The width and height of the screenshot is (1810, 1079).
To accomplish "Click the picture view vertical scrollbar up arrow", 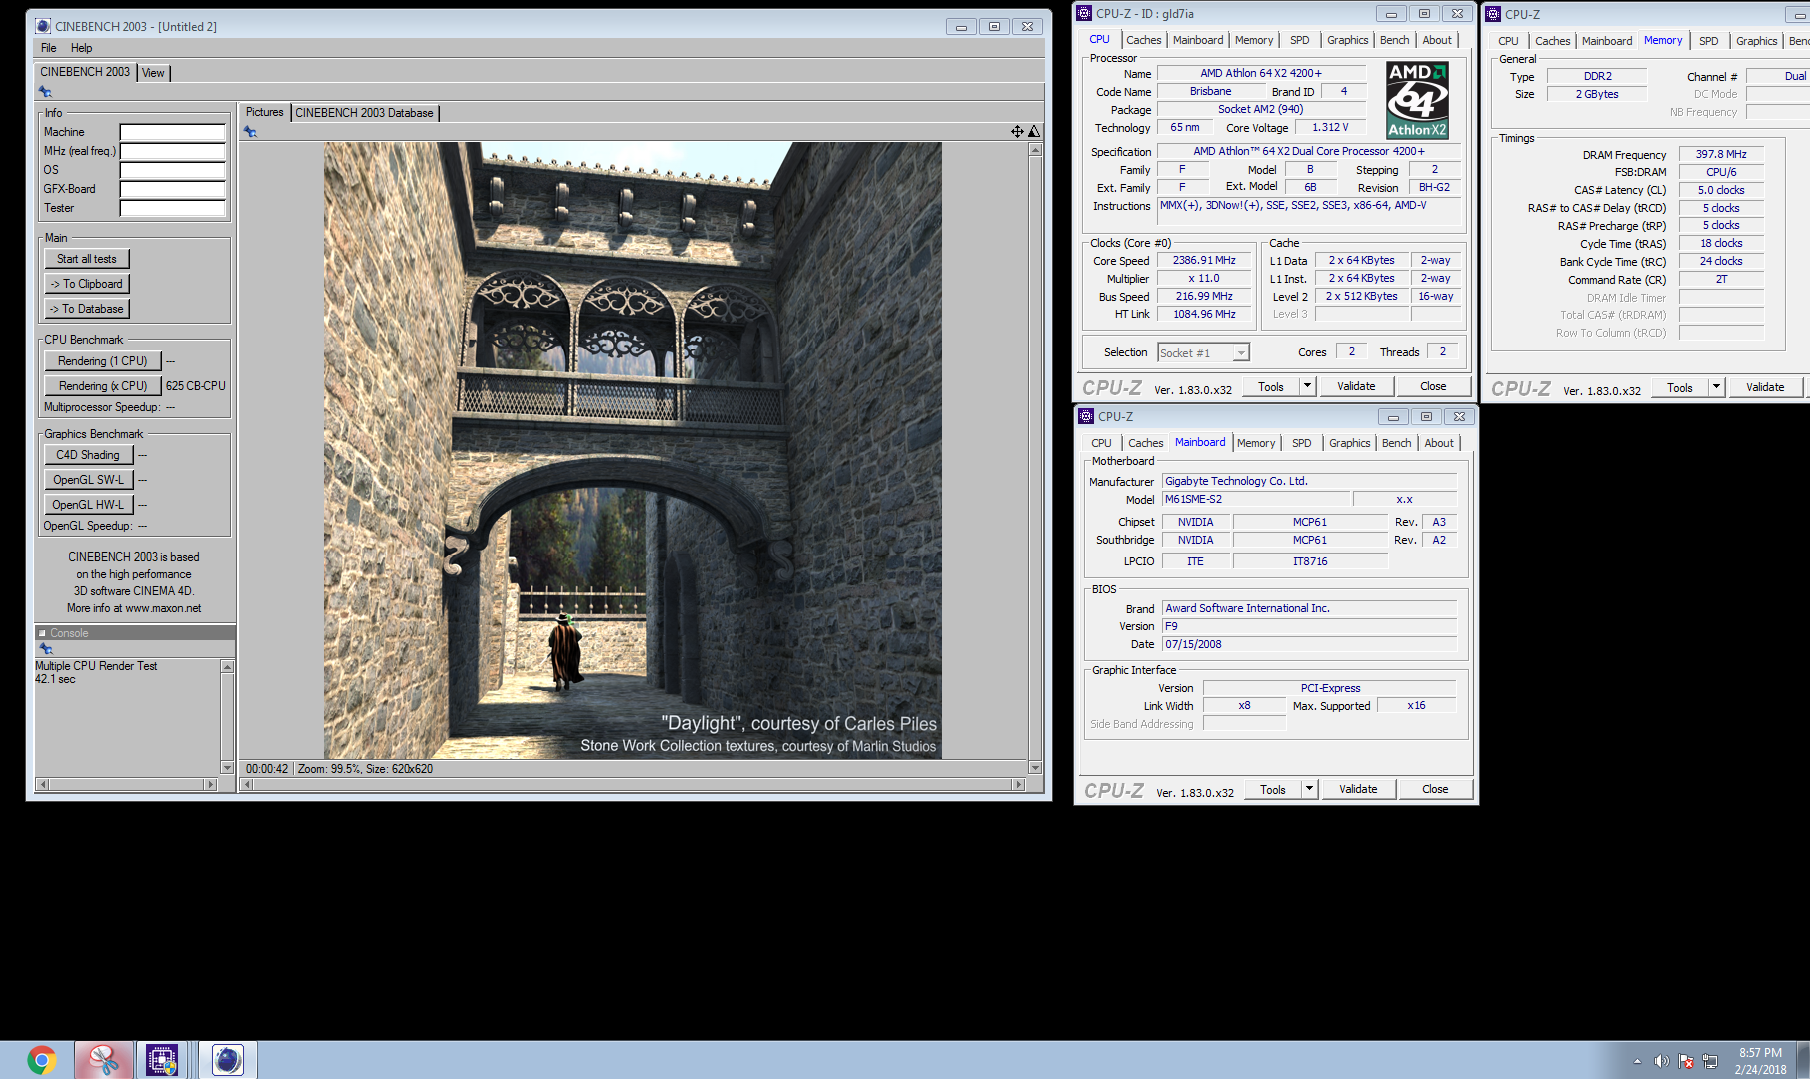I will click(1035, 149).
